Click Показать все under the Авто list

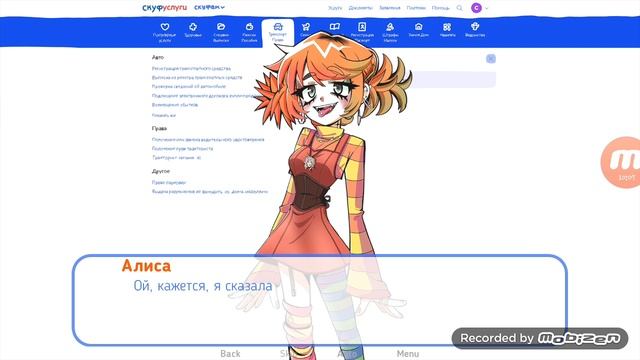[164, 115]
